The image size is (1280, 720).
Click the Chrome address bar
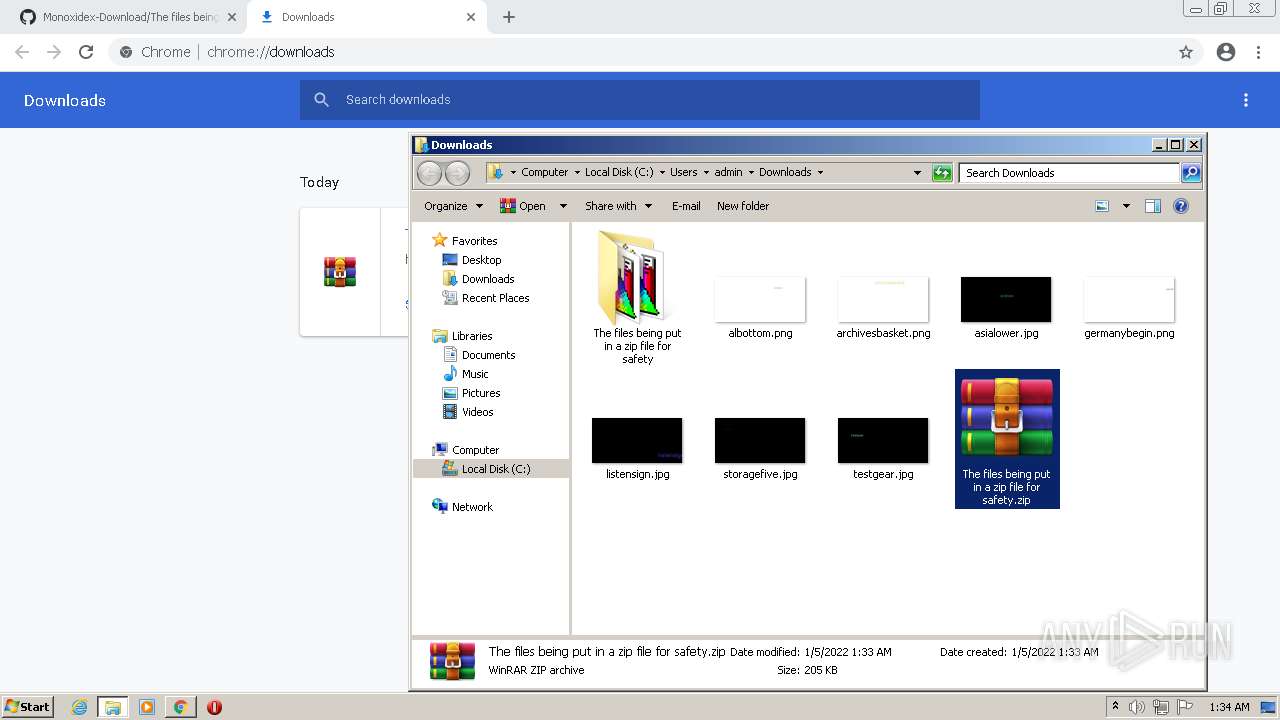click(655, 52)
